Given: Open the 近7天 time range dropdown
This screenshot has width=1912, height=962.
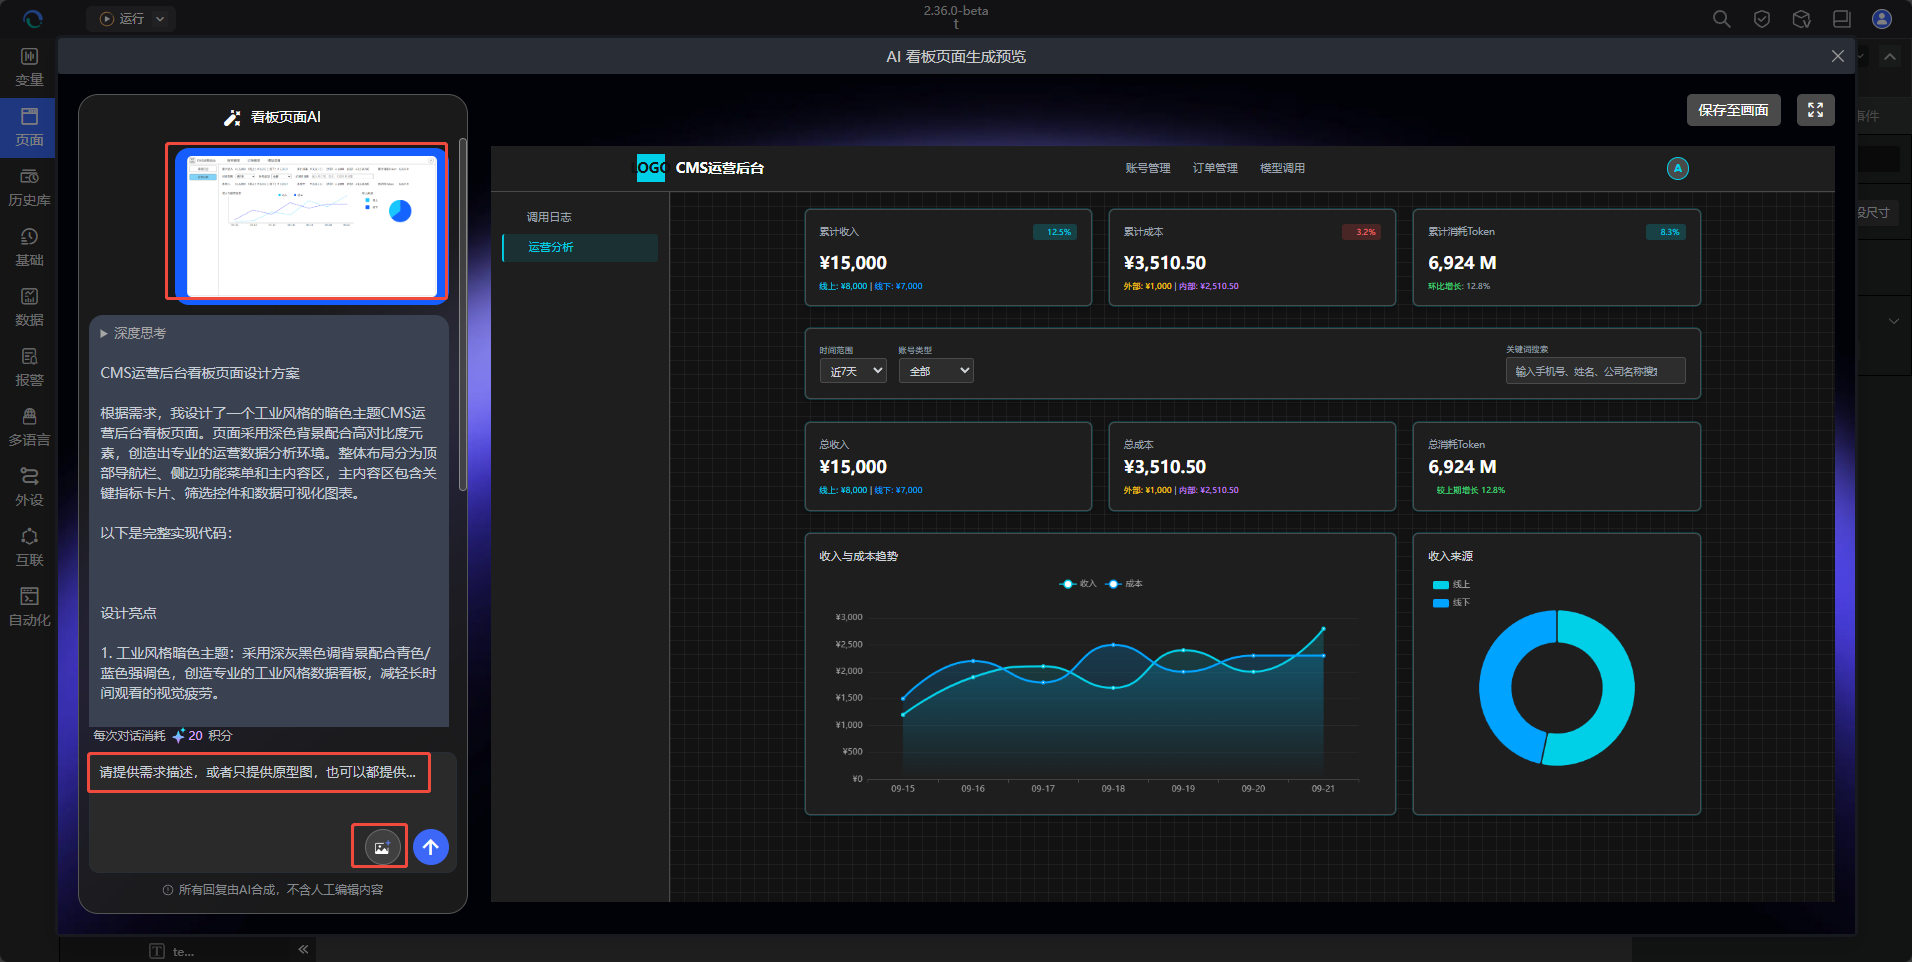Looking at the screenshot, I should [853, 371].
